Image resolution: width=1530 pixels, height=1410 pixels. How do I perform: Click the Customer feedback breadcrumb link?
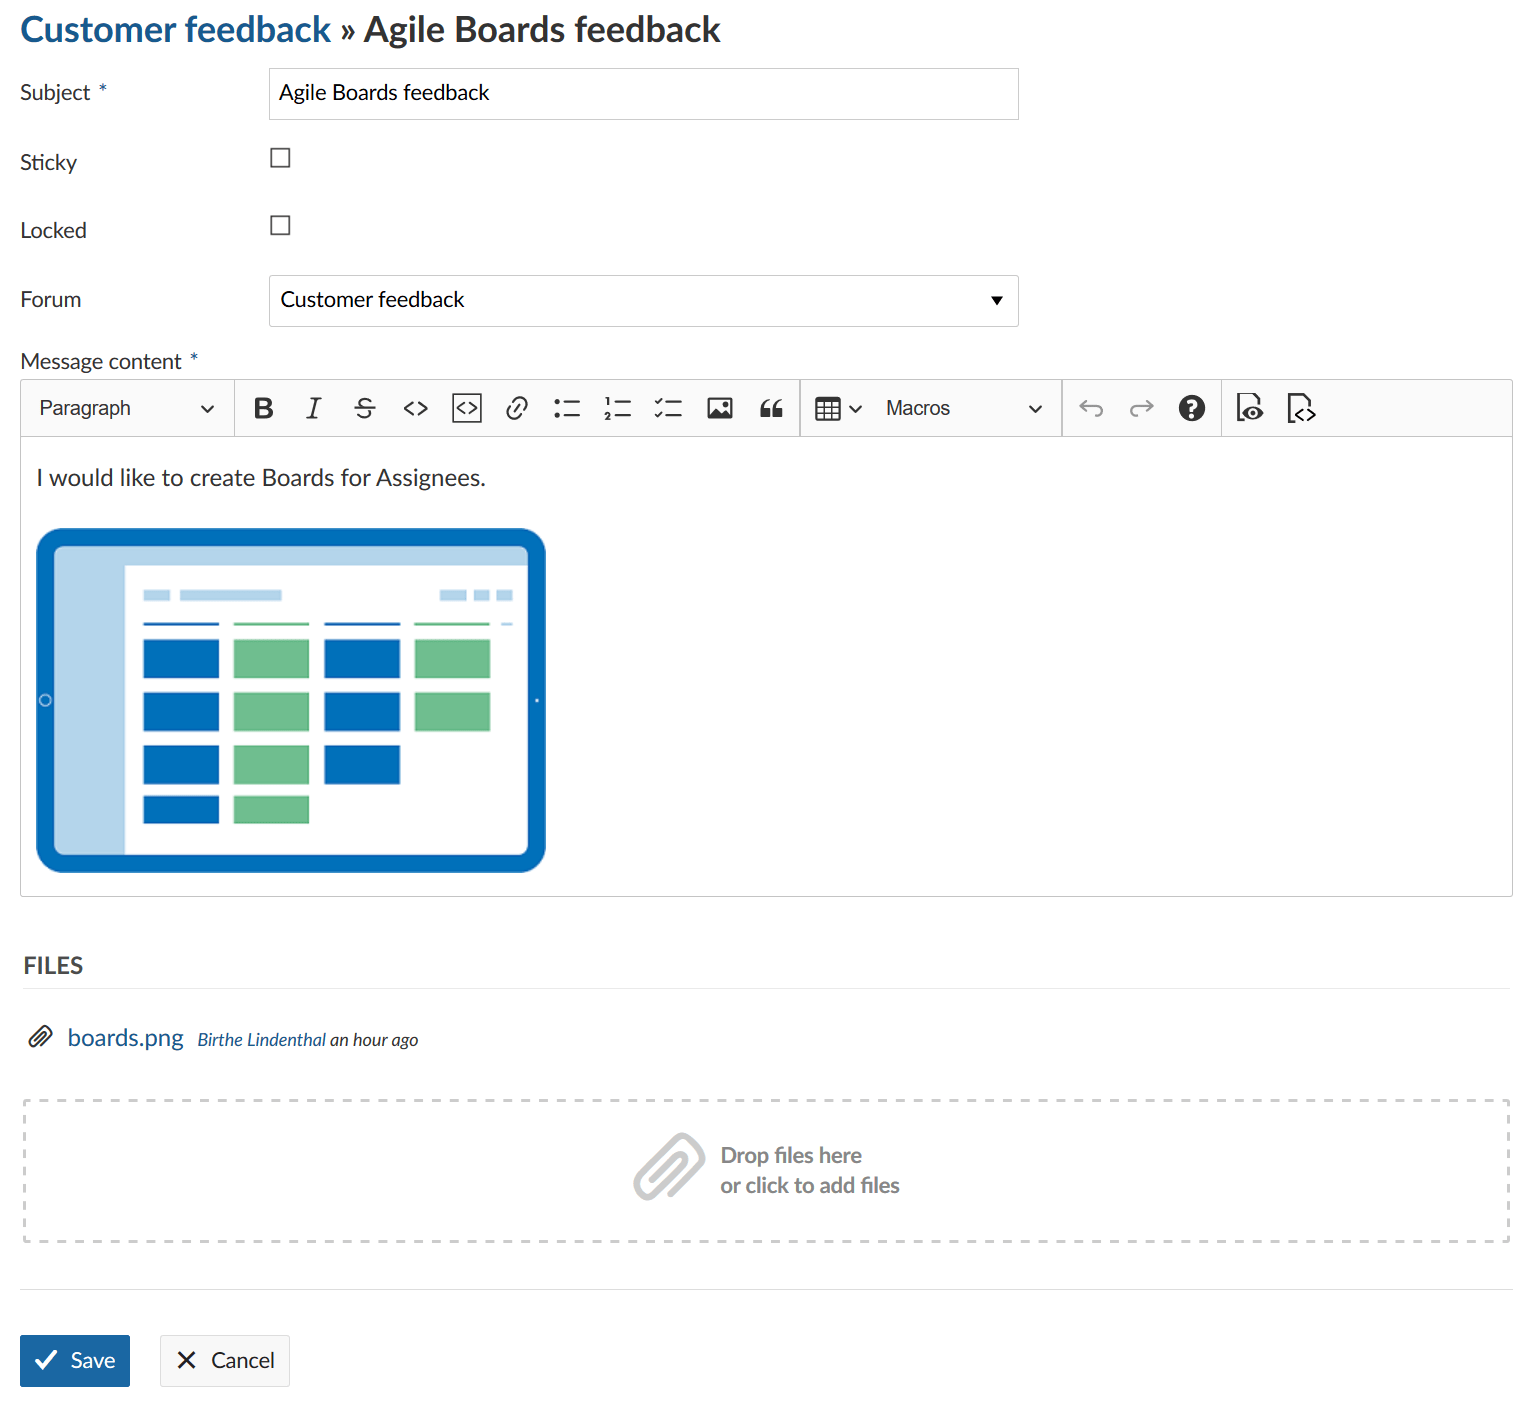pos(176,30)
